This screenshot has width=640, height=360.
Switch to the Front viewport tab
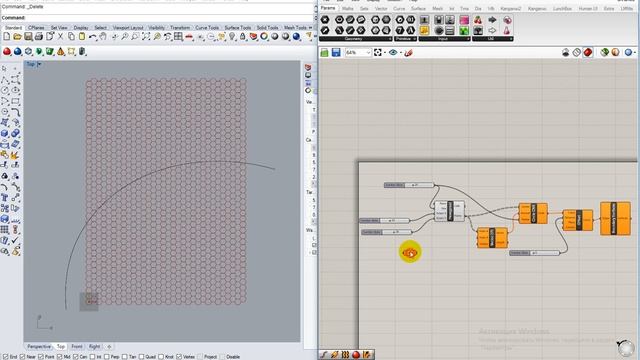coord(77,347)
